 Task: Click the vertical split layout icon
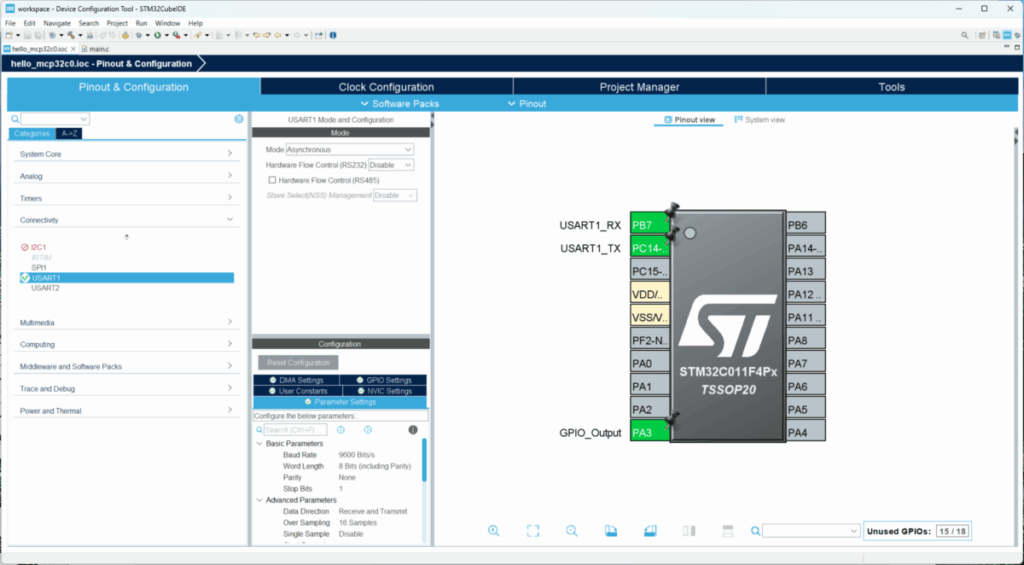click(x=689, y=530)
